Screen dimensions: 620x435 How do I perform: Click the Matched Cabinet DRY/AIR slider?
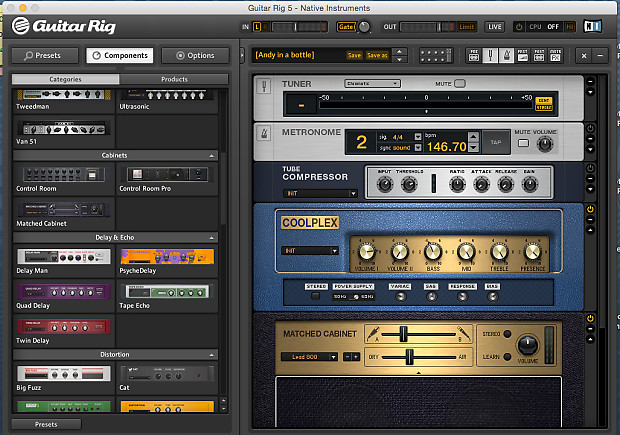click(408, 356)
